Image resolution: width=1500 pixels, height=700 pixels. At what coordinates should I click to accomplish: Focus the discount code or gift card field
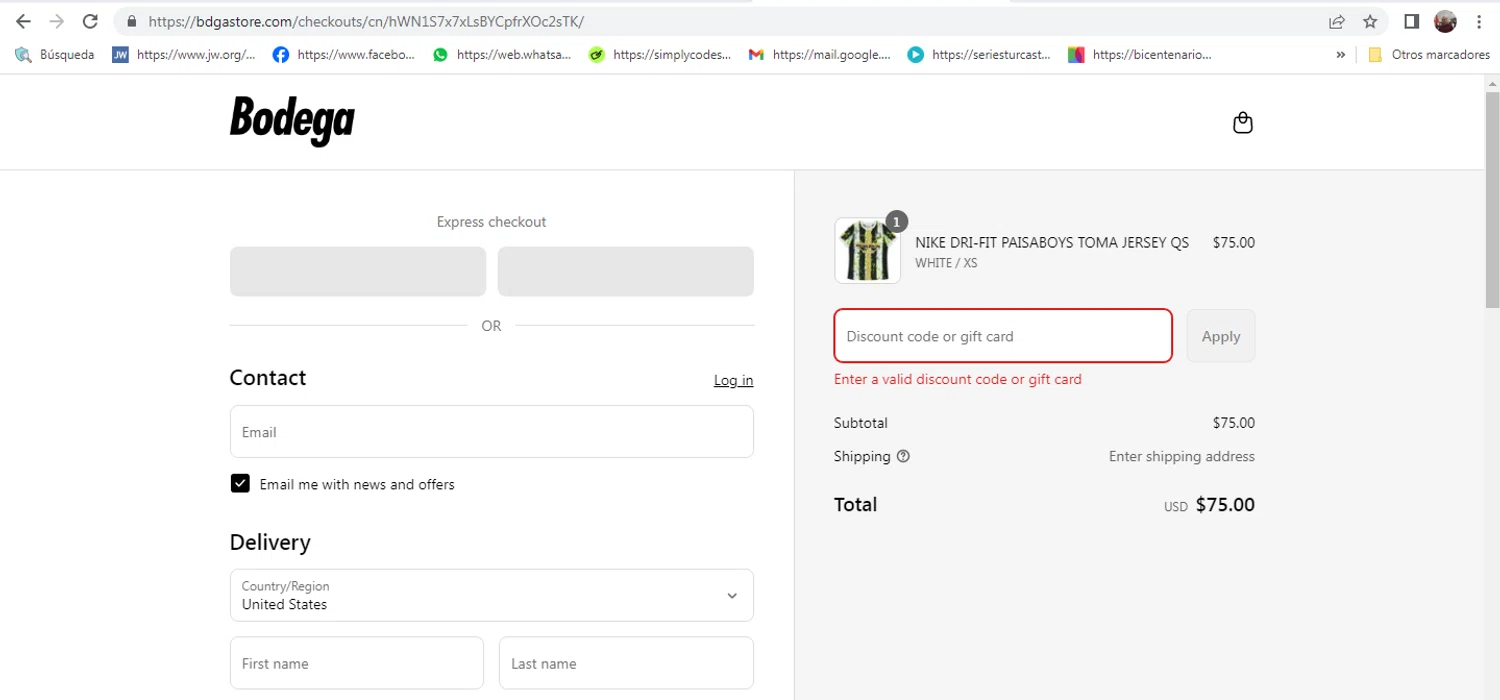(1003, 336)
